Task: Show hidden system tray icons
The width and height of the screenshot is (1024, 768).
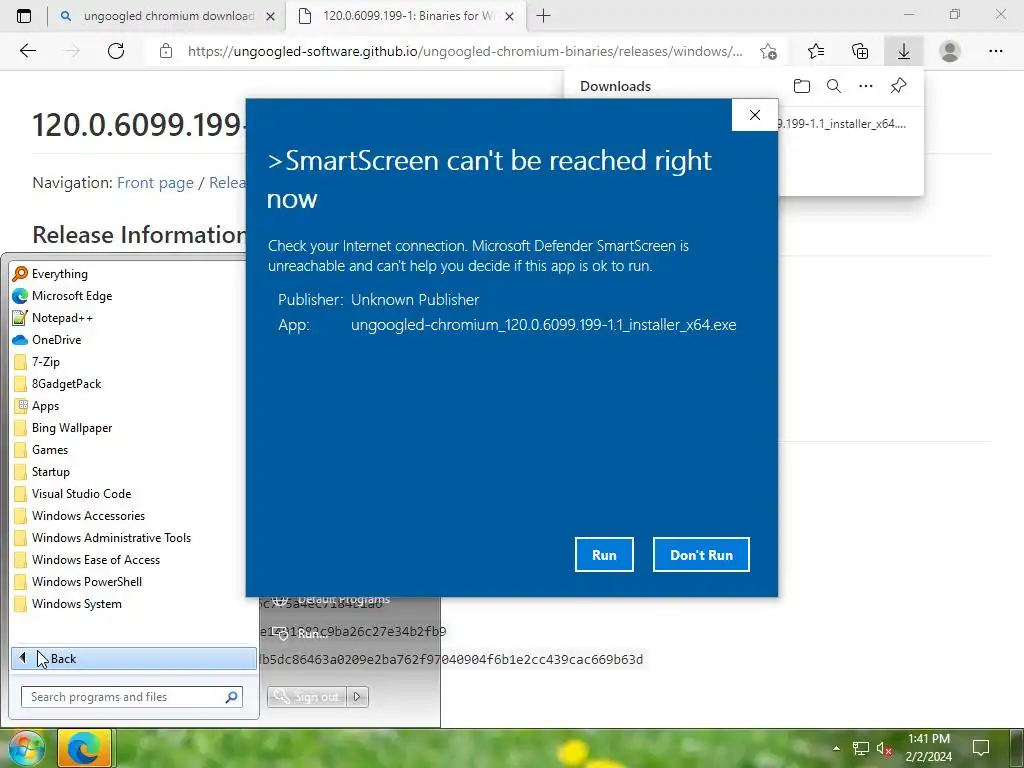Action: tap(836, 748)
